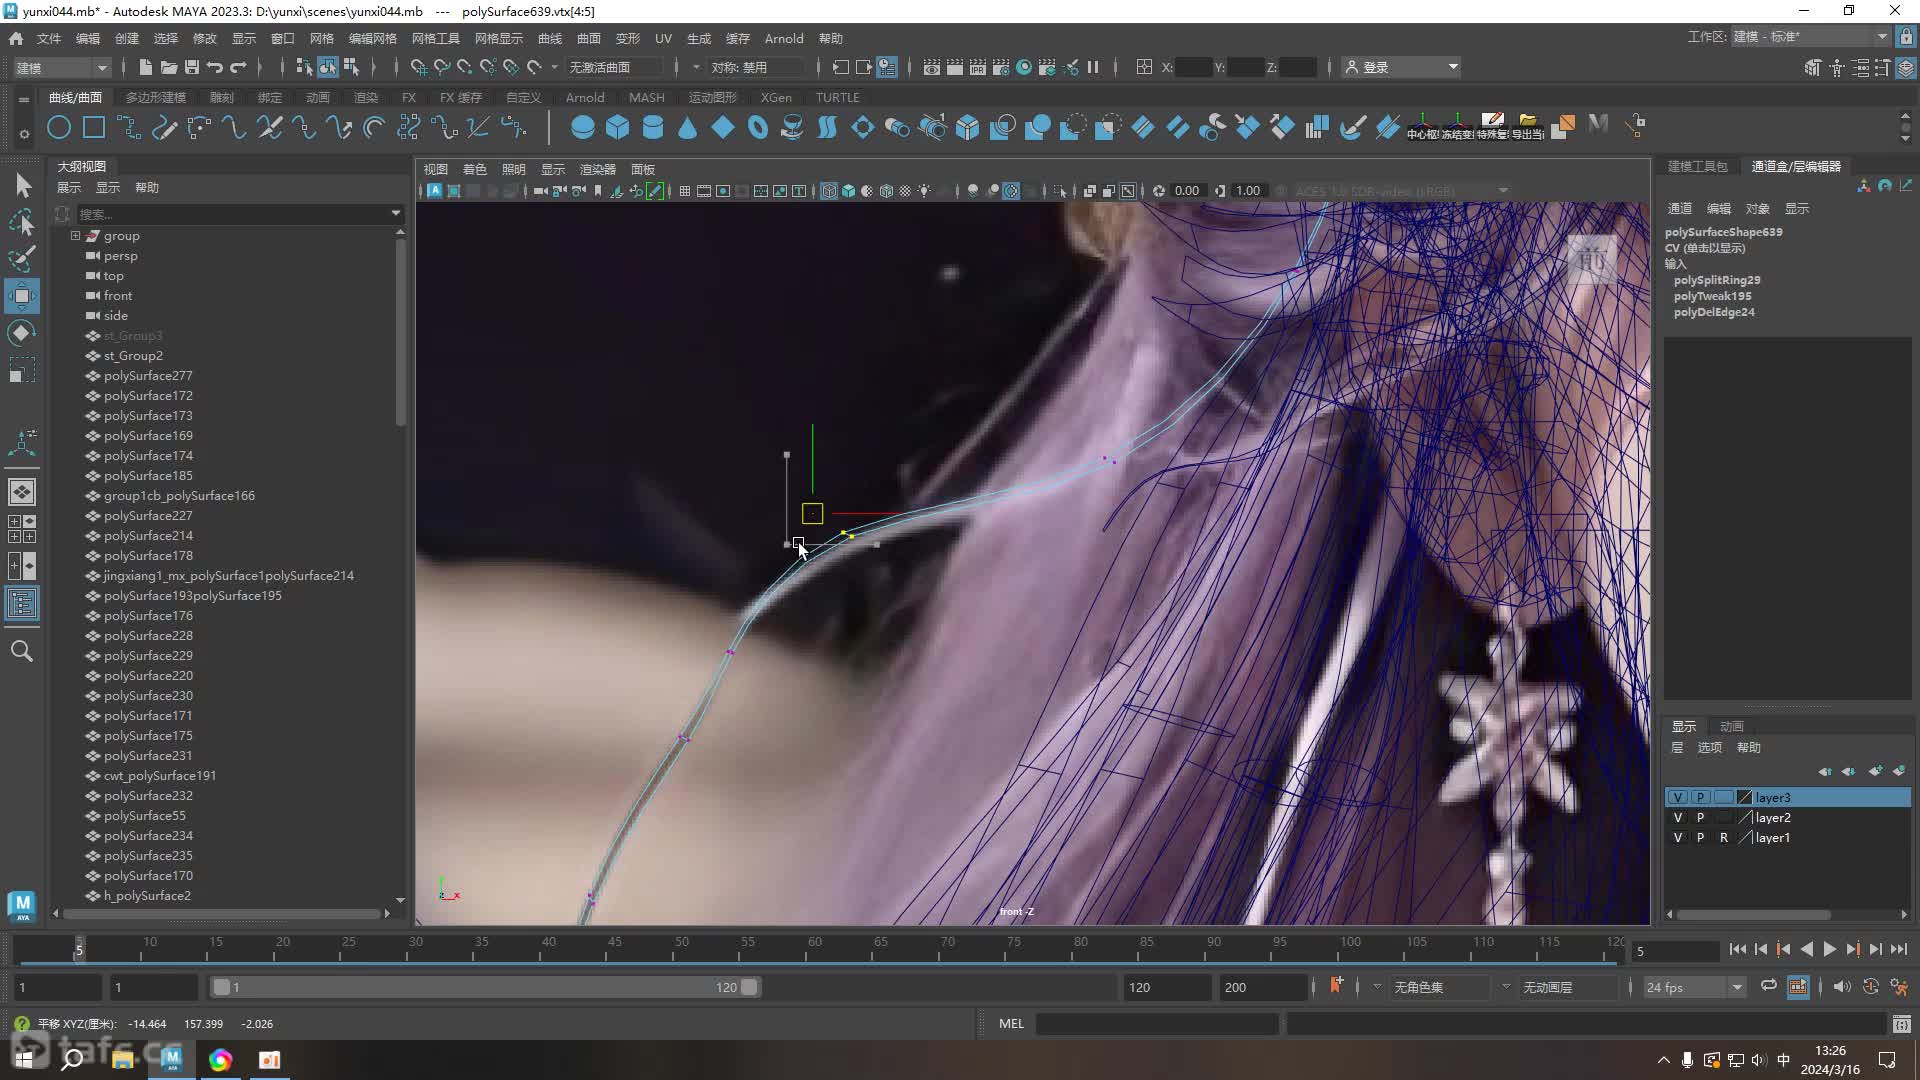Click the Undo arrow icon

pyautogui.click(x=215, y=67)
